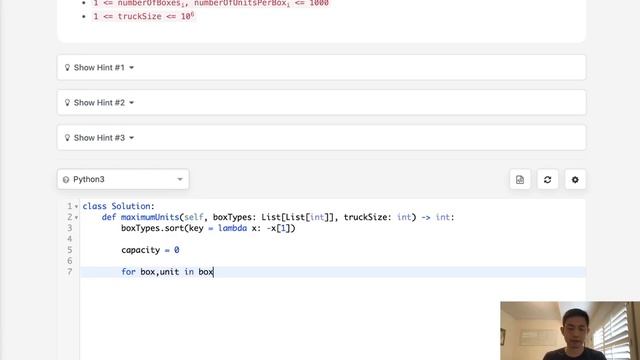Open editor settings gear icon
The width and height of the screenshot is (640, 360).
tap(575, 180)
